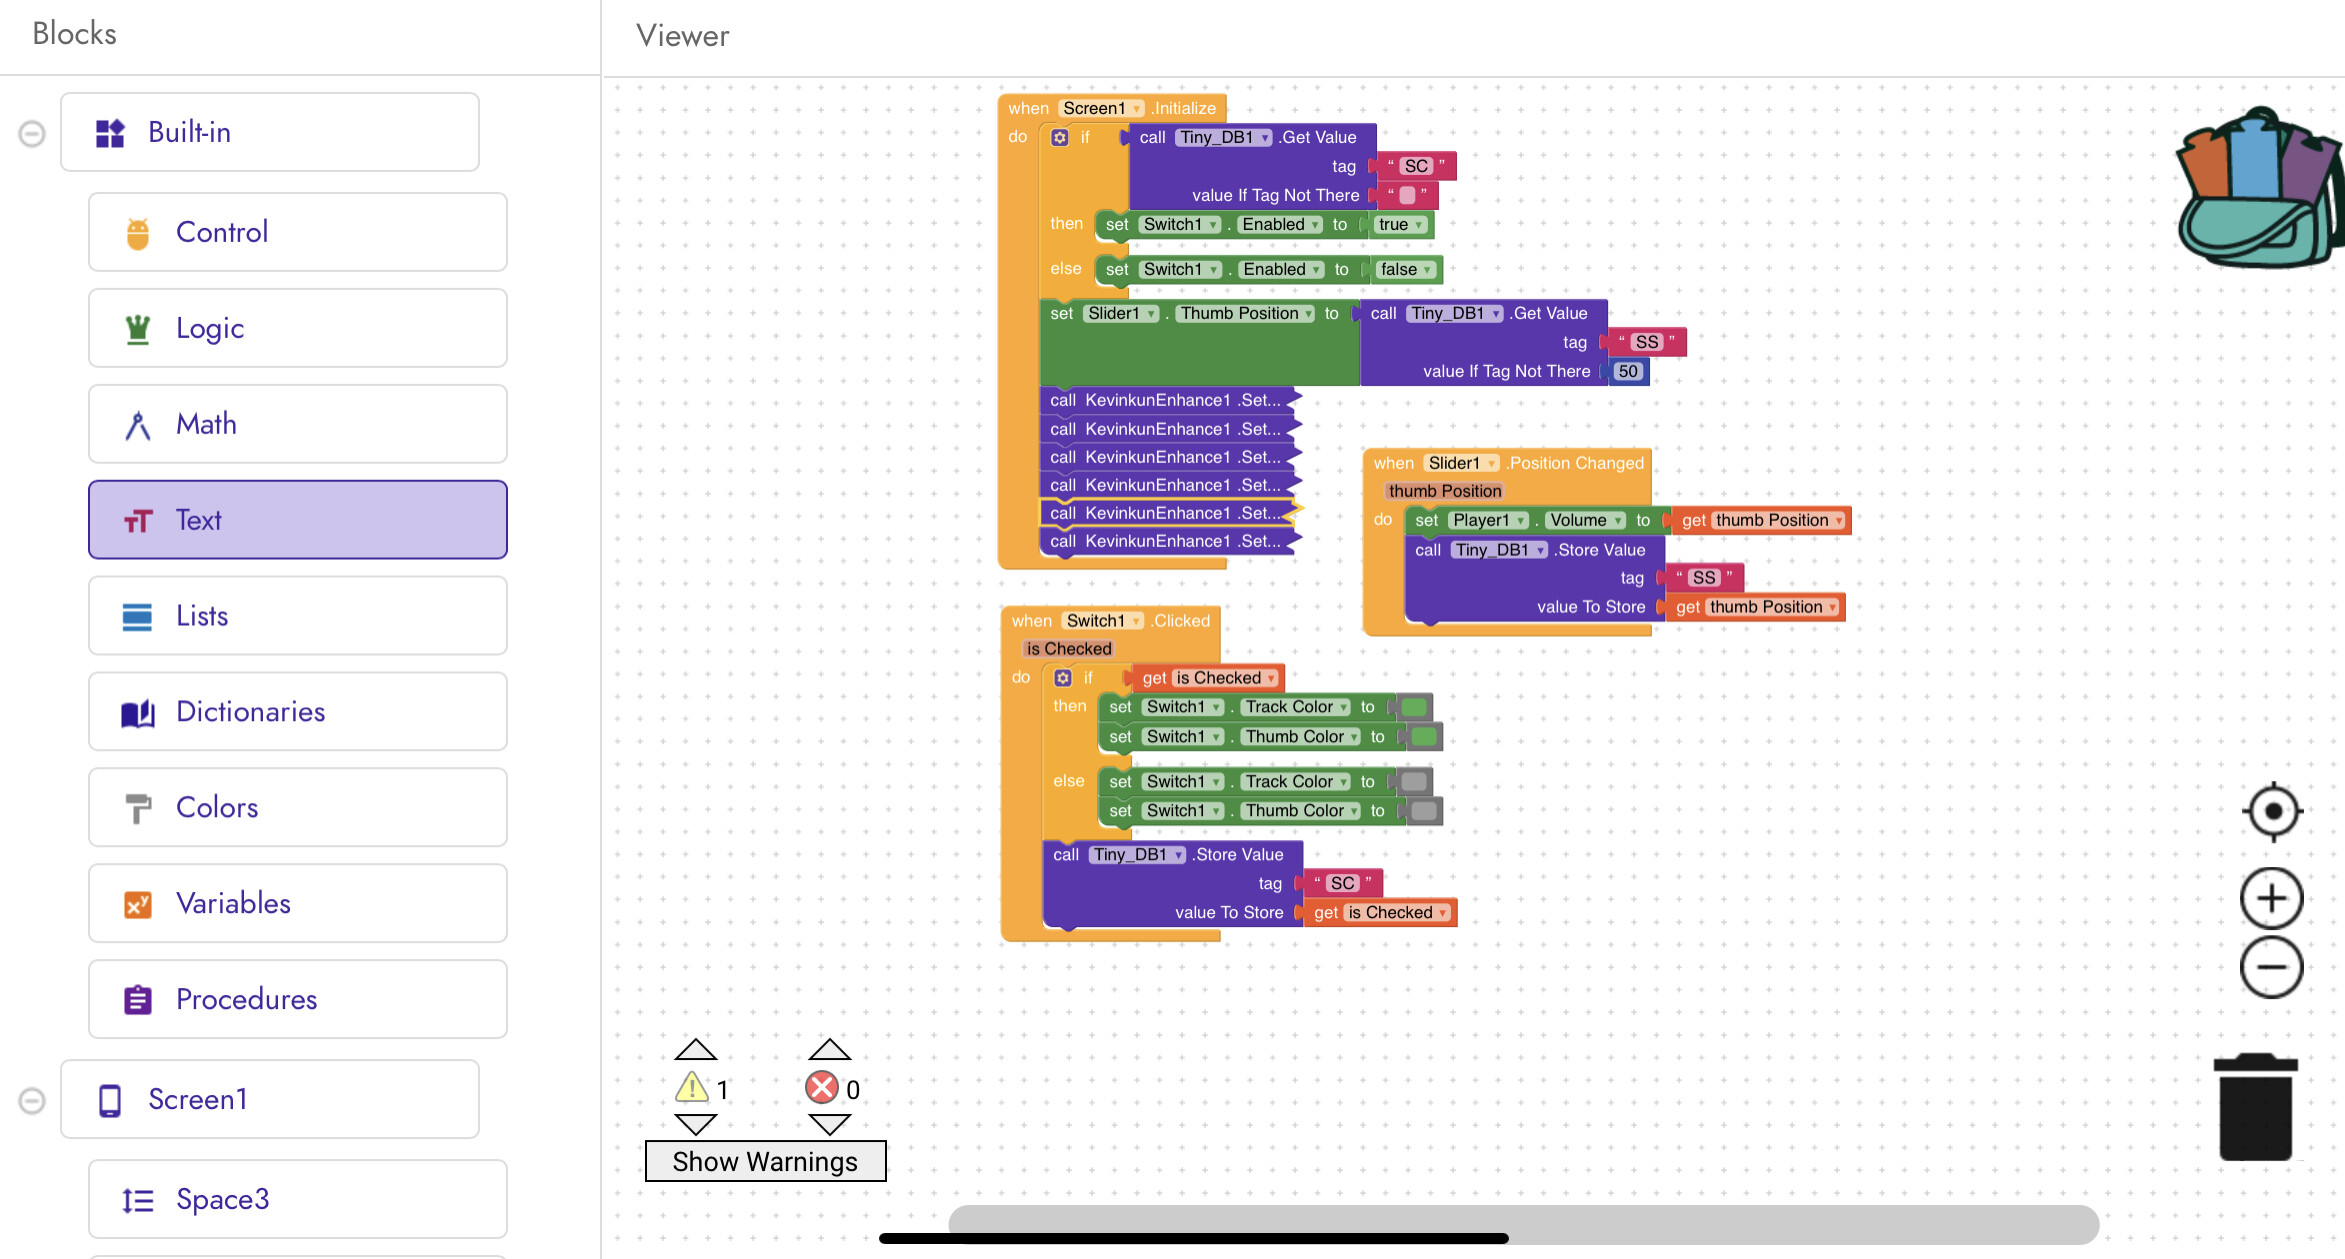
Task: Click the green Track Color swatch
Action: (1413, 707)
